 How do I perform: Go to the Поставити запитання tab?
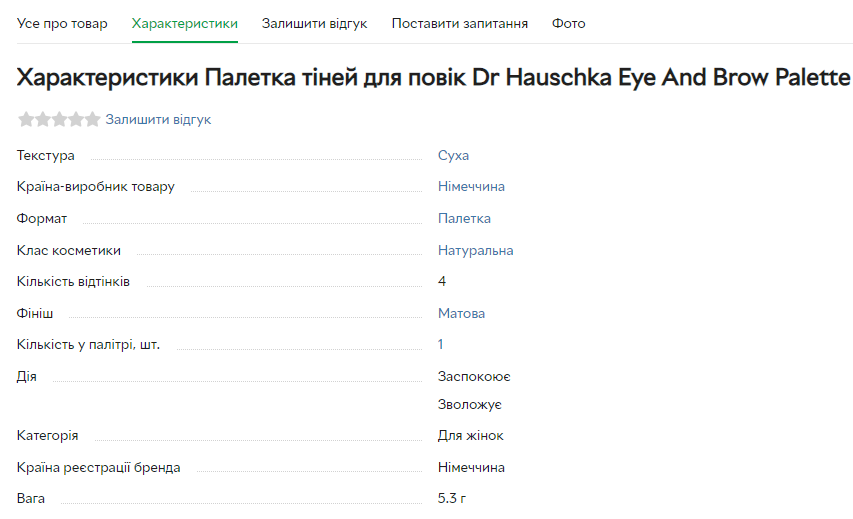460,23
